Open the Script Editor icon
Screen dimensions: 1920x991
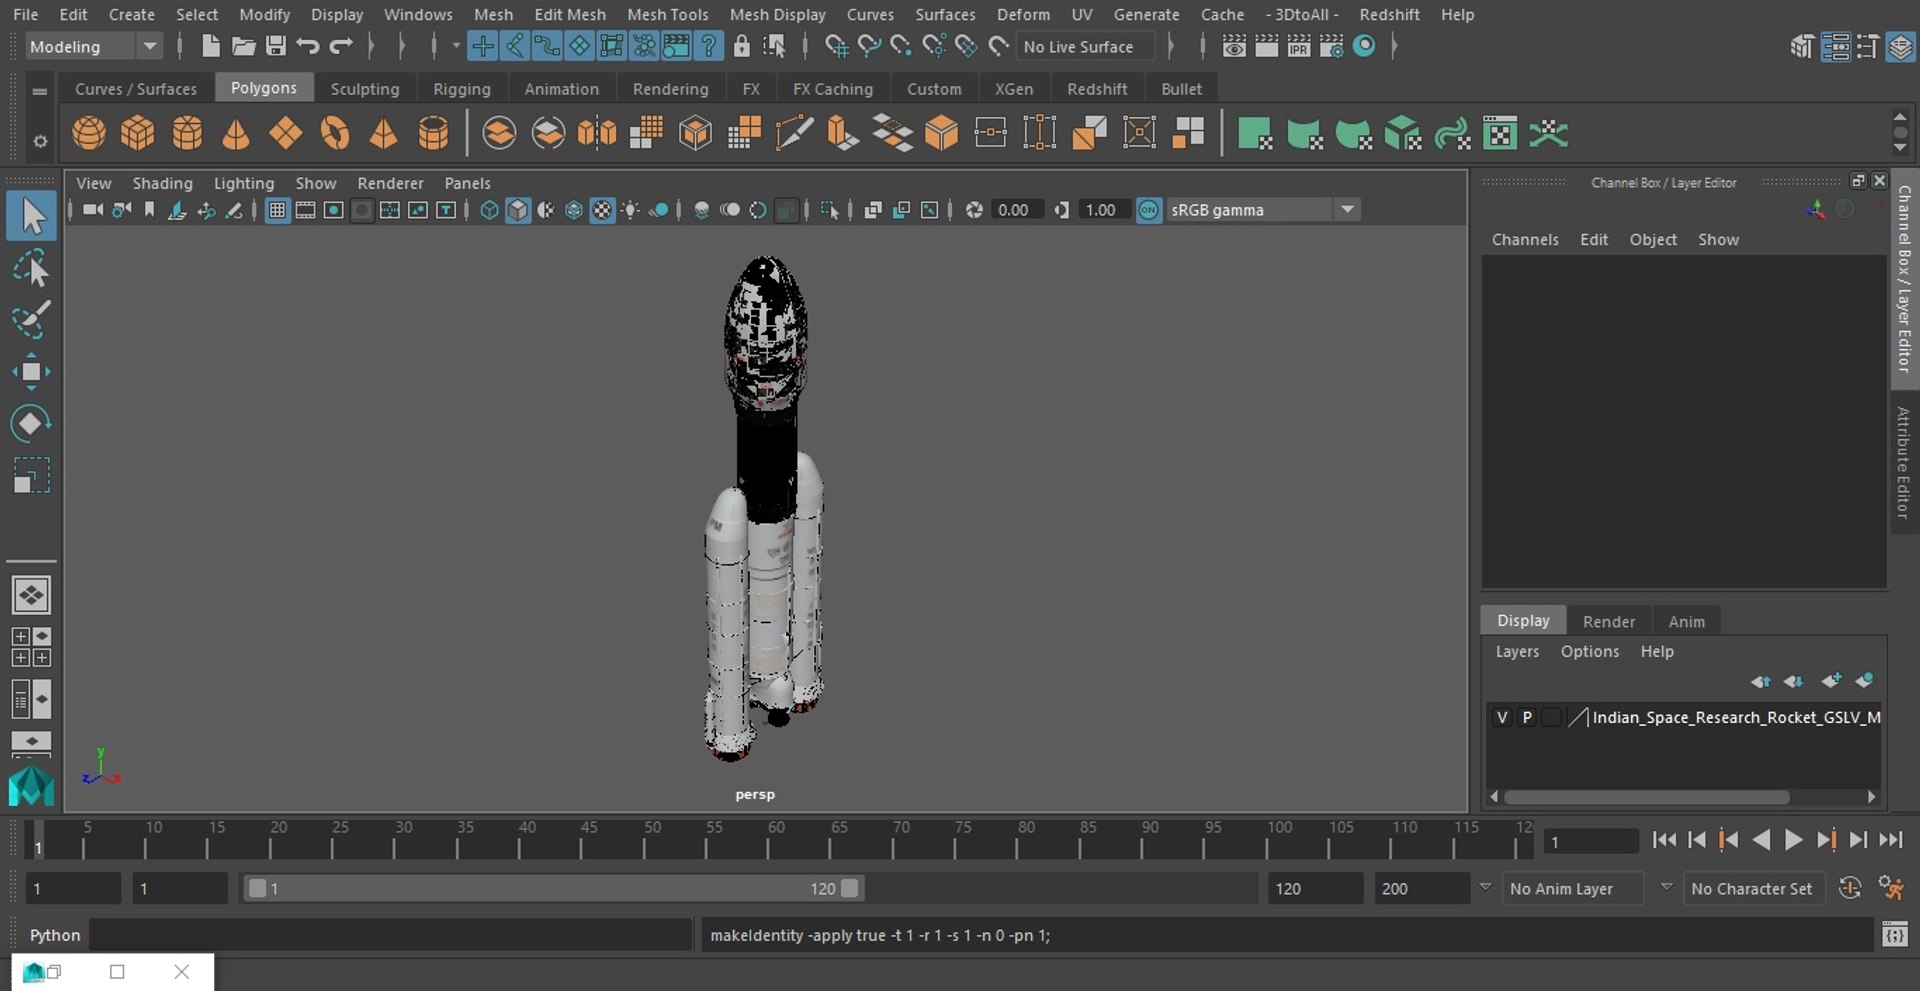[x=1895, y=935]
